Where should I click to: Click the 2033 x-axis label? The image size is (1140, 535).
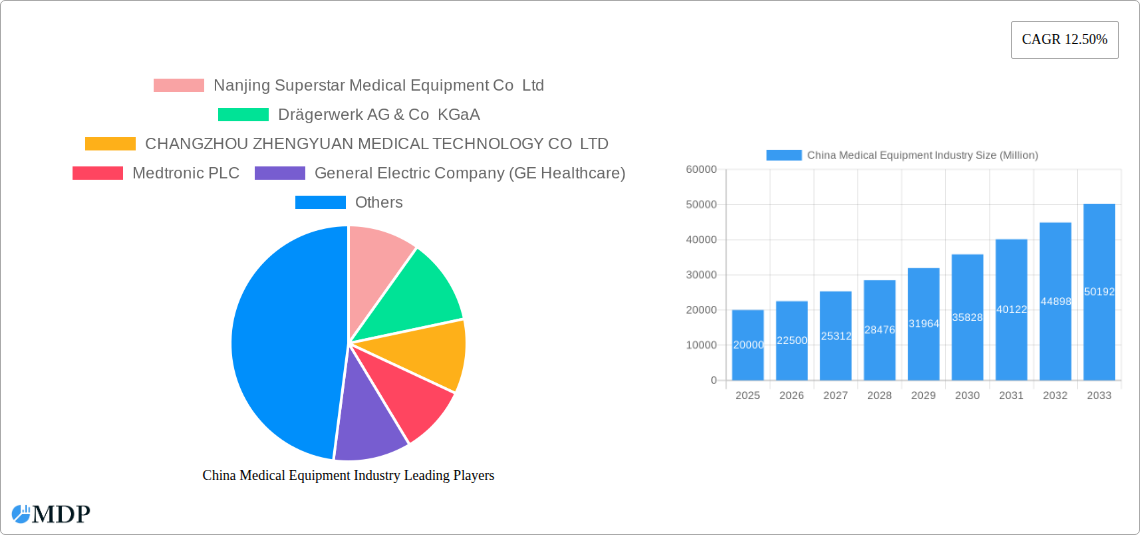click(x=1099, y=395)
